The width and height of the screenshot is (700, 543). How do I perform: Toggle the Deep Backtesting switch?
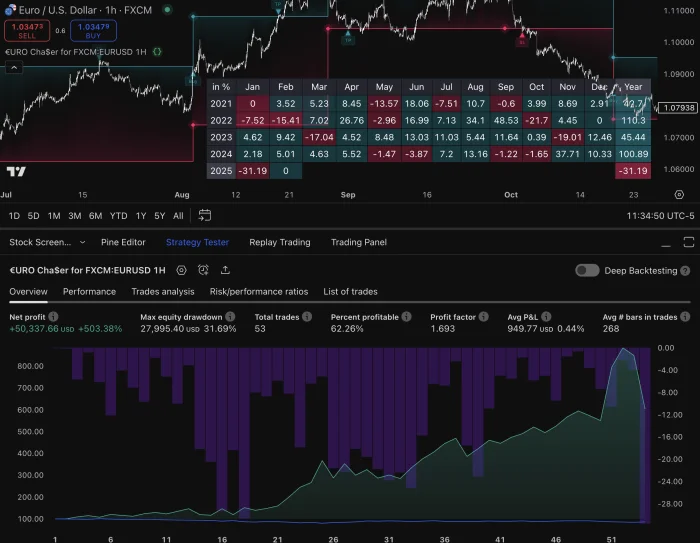[587, 270]
